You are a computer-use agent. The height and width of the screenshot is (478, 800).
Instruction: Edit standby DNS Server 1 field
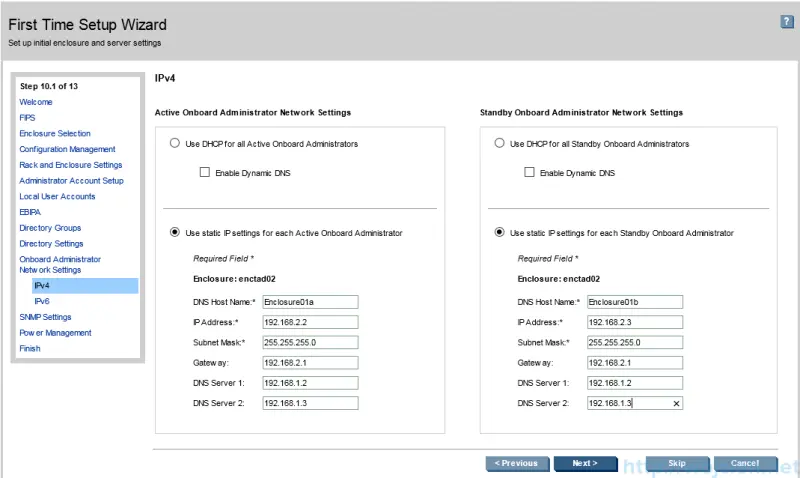pyautogui.click(x=635, y=383)
